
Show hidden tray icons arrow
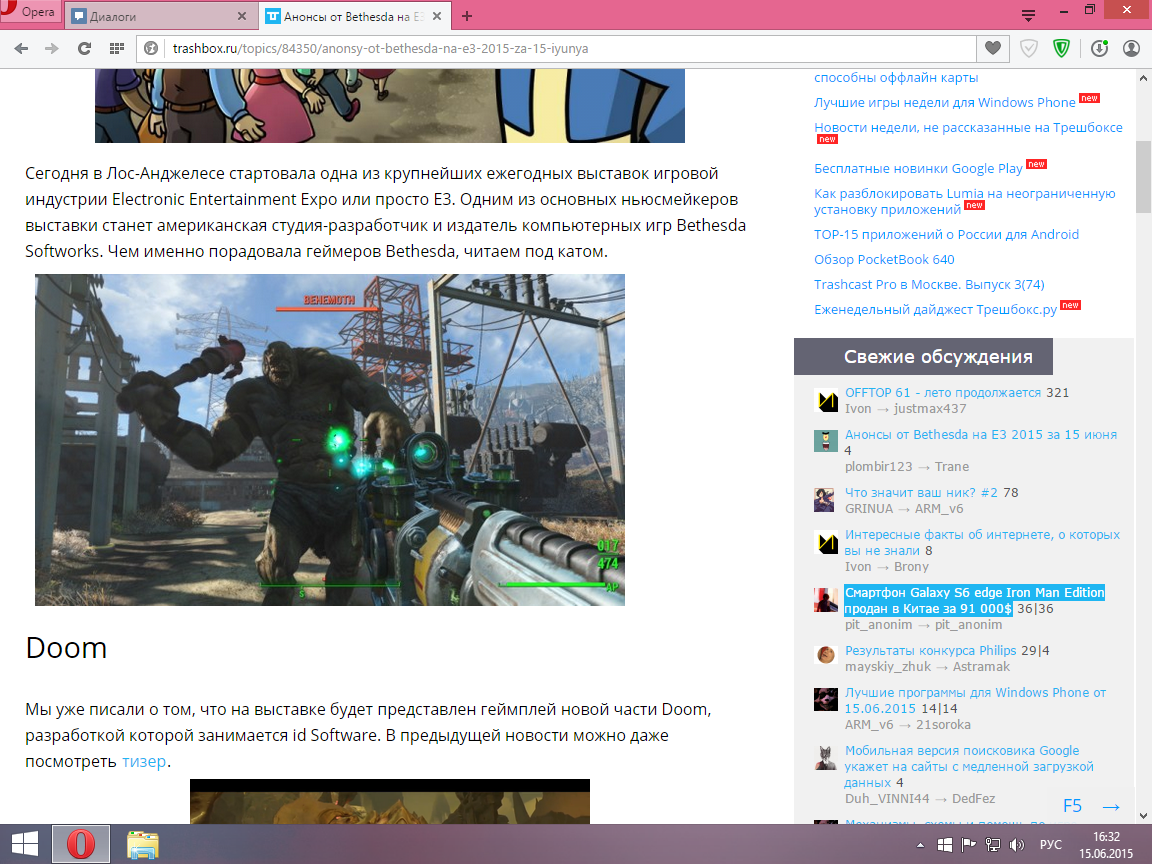tap(921, 846)
